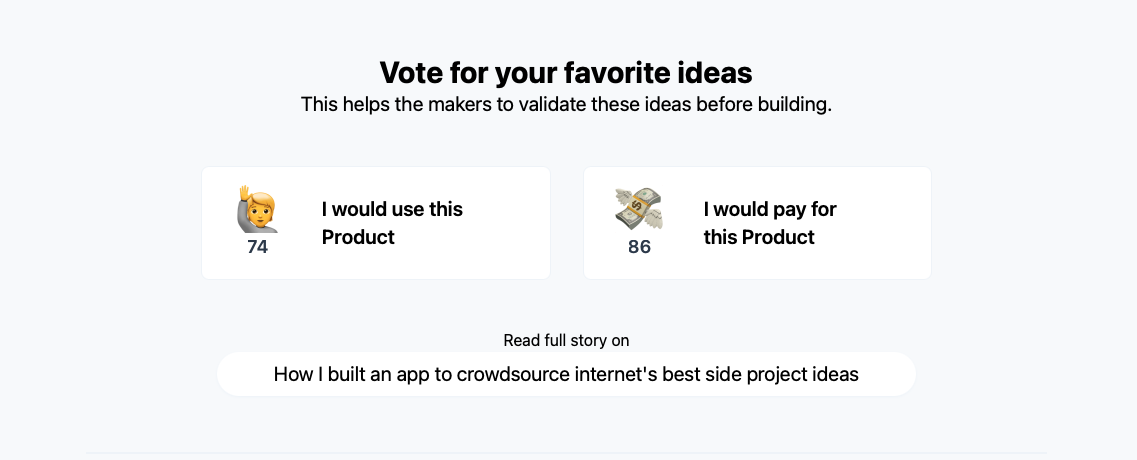Click the raised hand on the person emoji
This screenshot has width=1137, height=460.
pos(244,193)
